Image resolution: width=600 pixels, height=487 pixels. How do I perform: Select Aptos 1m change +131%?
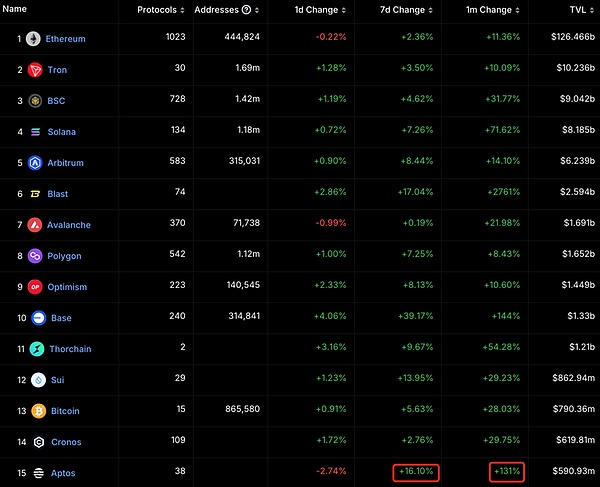(507, 471)
